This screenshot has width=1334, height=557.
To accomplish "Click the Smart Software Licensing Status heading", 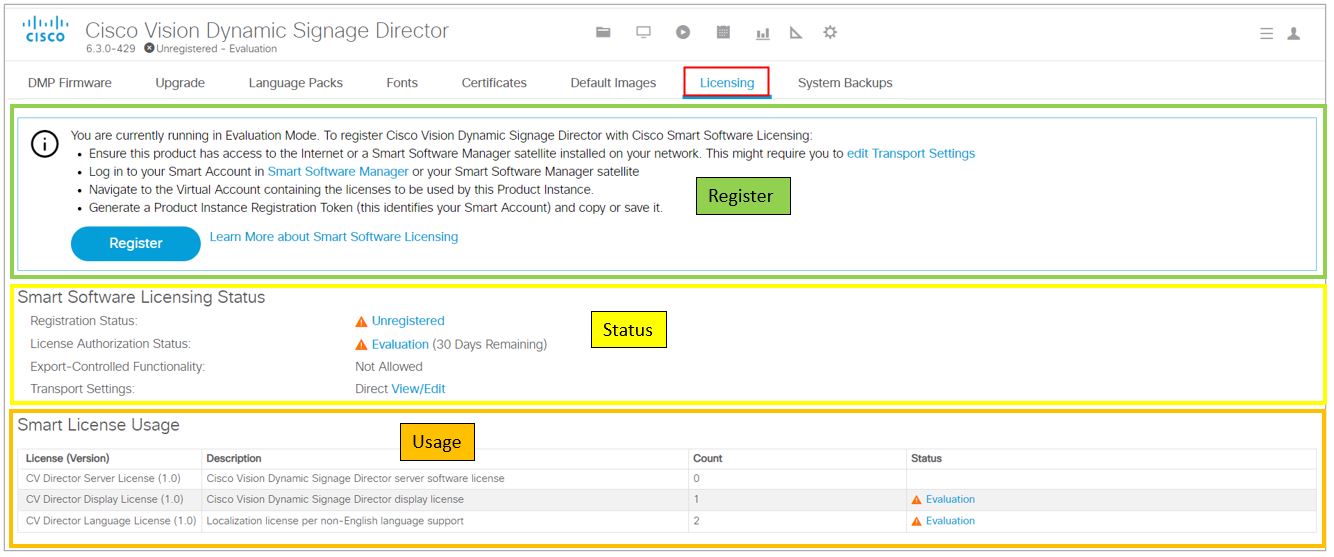I will click(x=141, y=297).
